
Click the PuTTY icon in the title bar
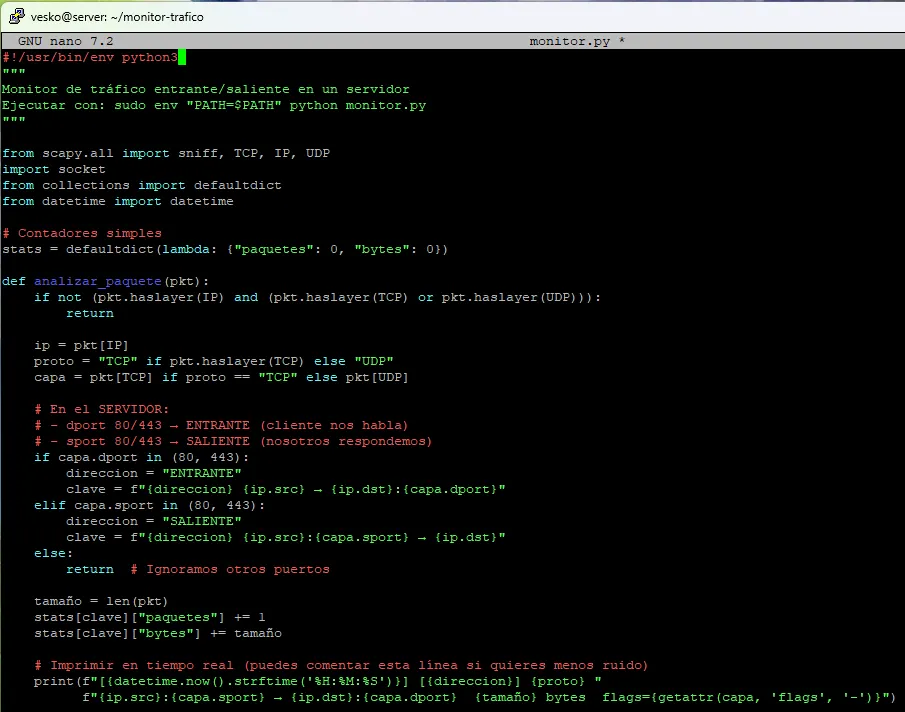point(17,16)
